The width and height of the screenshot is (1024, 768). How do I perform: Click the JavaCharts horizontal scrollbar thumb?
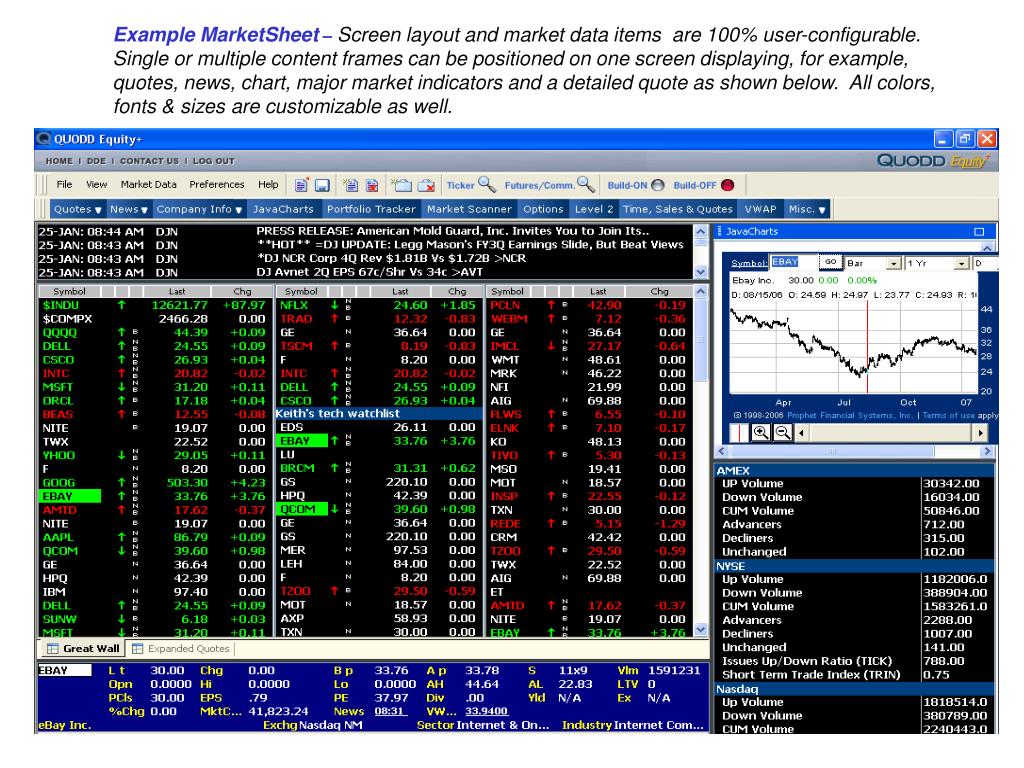pyautogui.click(x=833, y=451)
